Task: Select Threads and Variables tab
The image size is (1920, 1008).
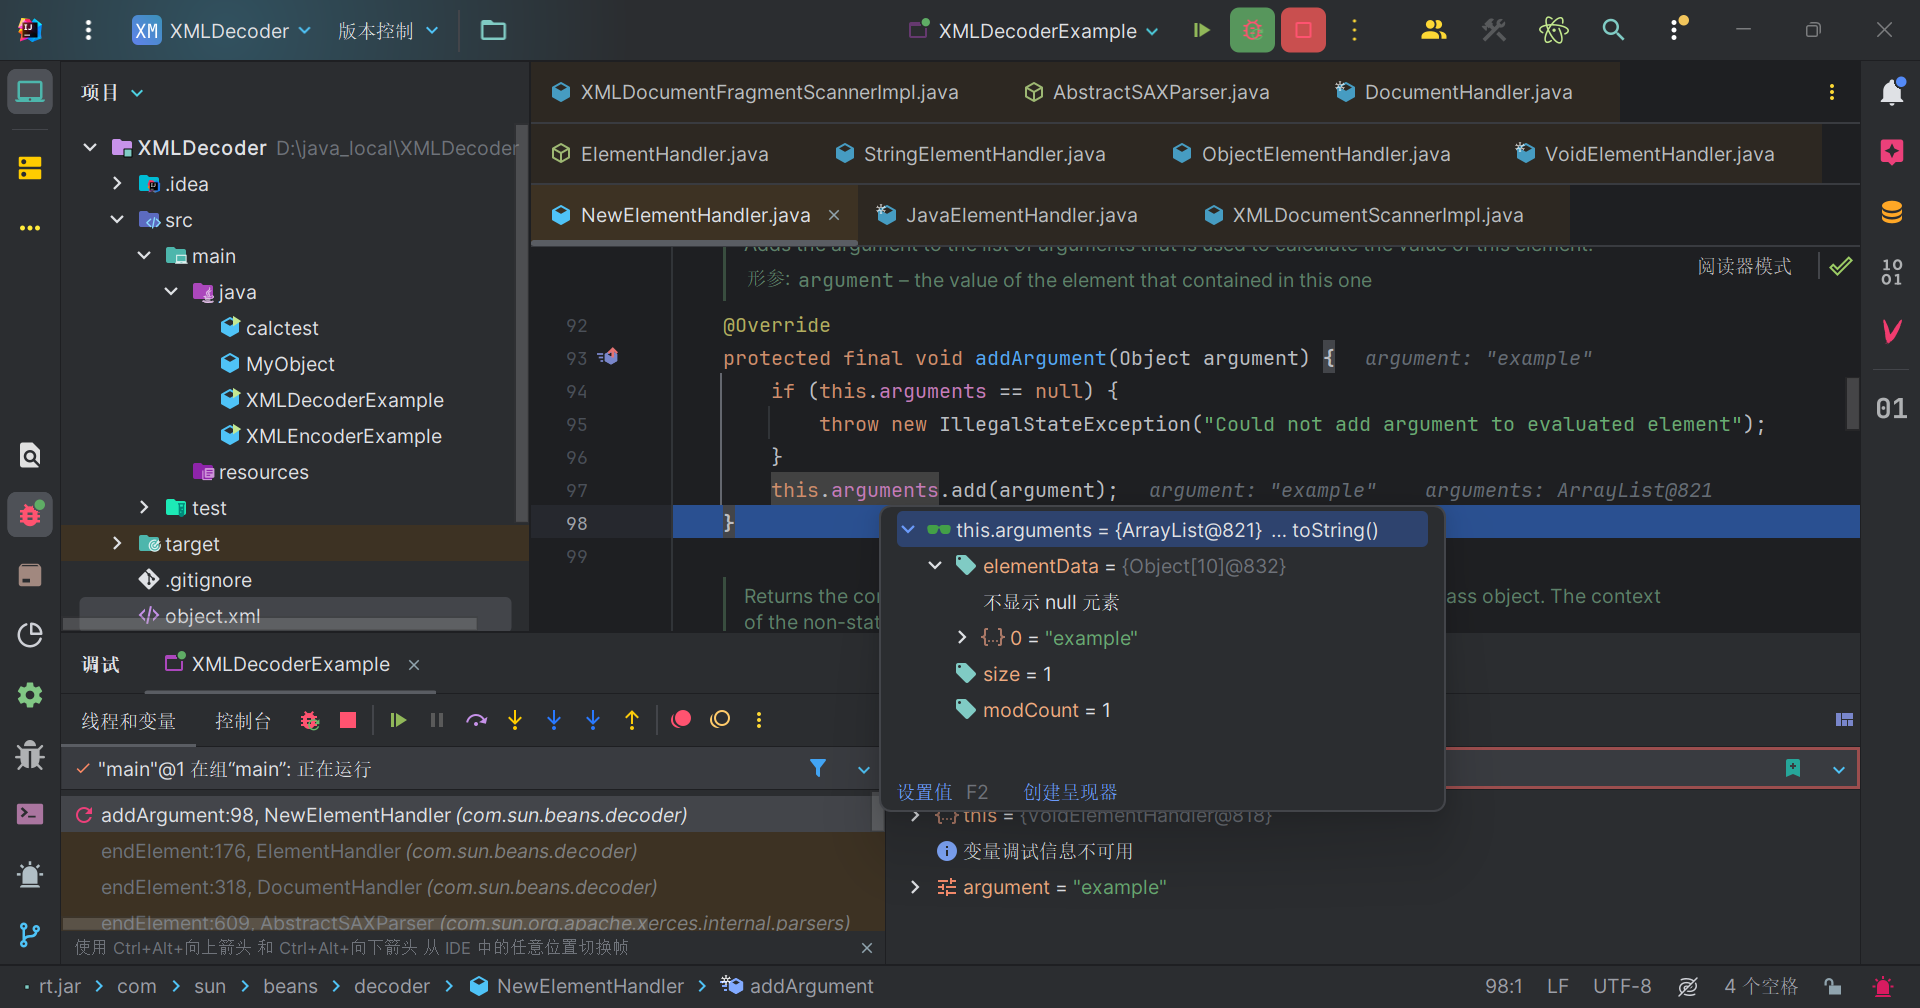Action: 128,721
